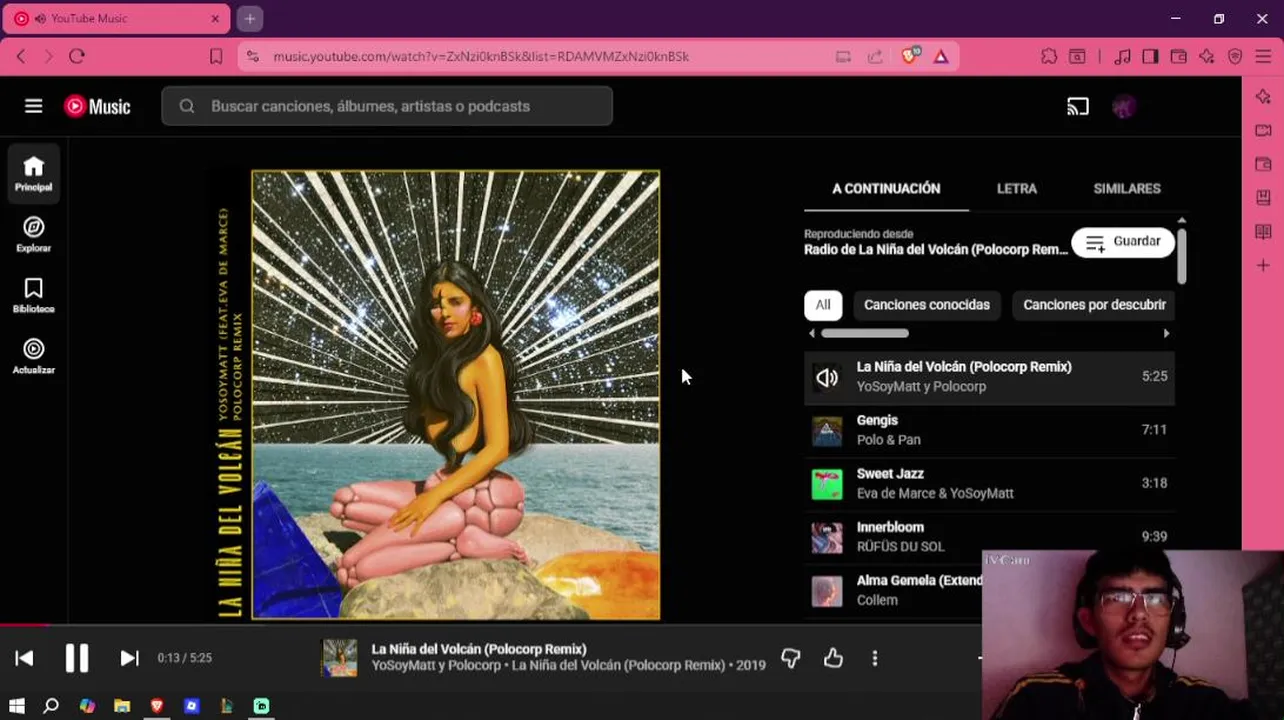
Task: Click the small album thumbnail in player bar
Action: [339, 658]
